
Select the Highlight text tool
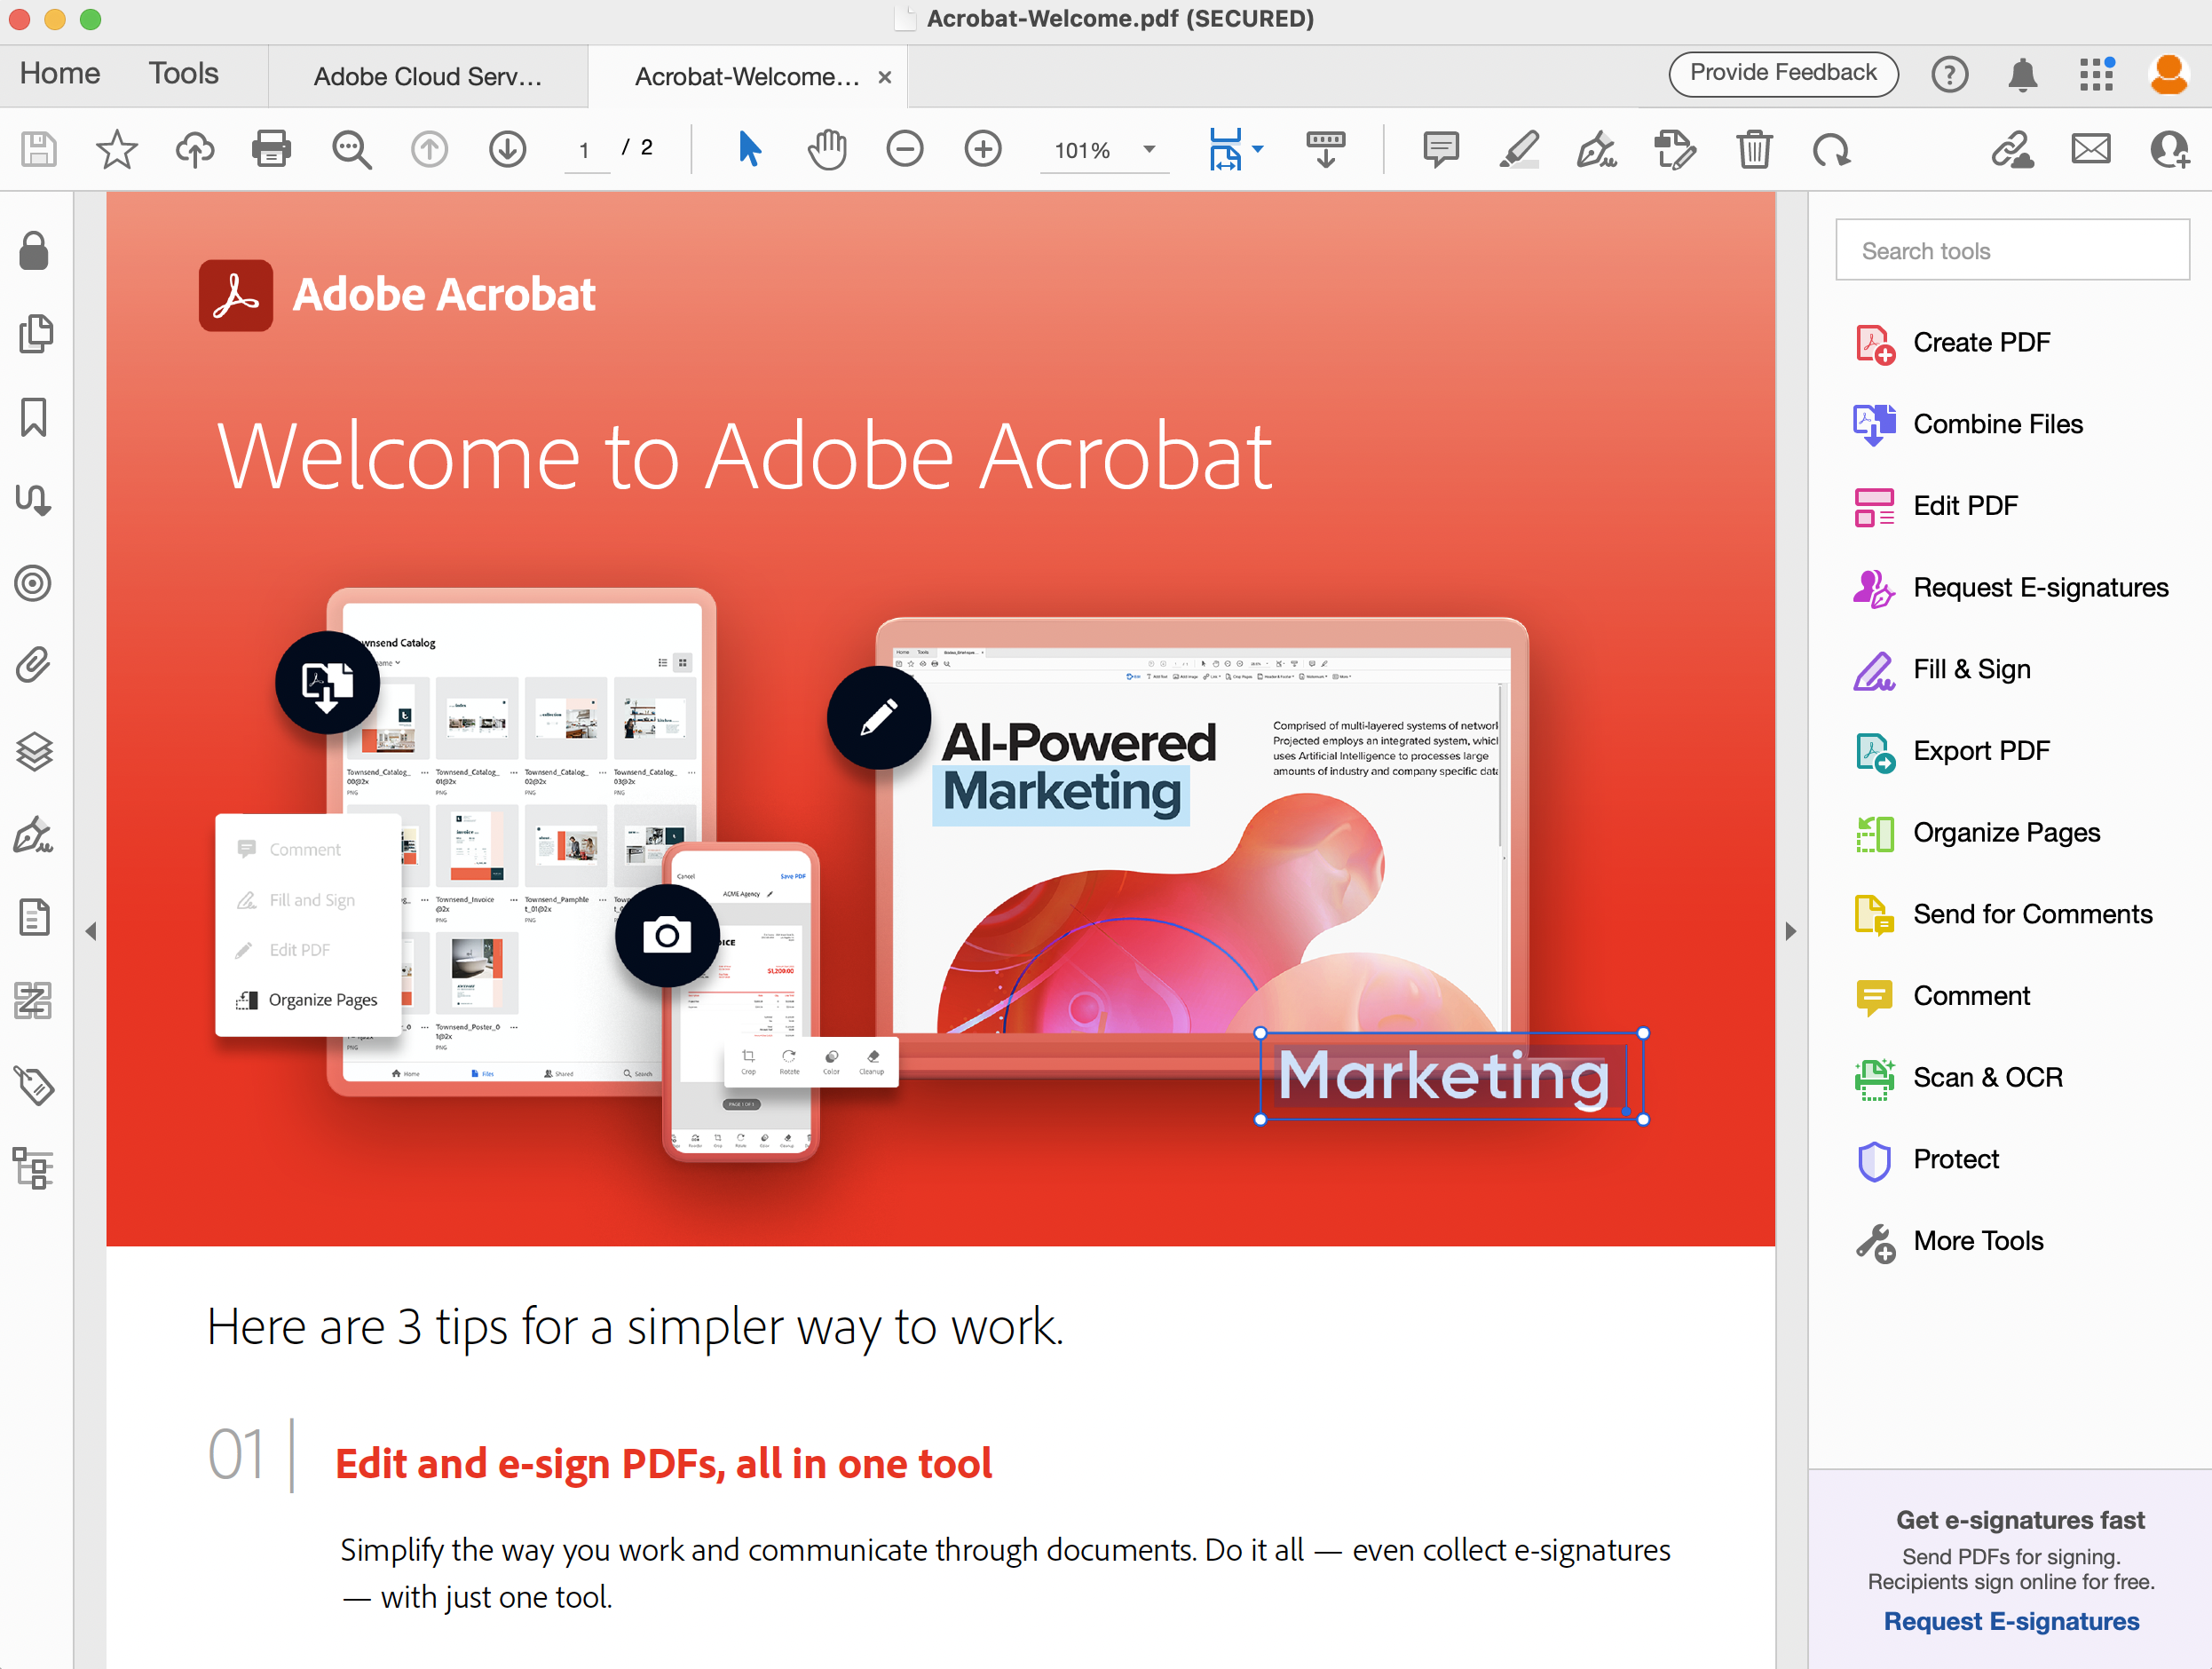(x=1520, y=151)
